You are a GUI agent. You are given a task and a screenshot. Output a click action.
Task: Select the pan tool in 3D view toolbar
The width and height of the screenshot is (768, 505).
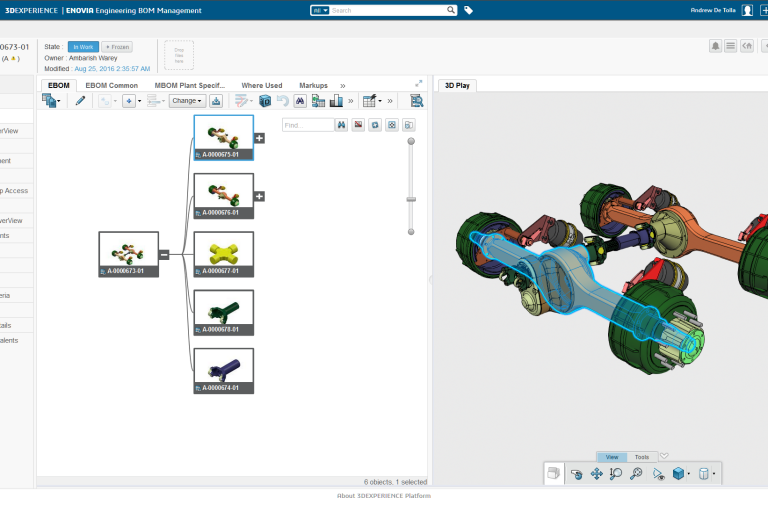(596, 474)
